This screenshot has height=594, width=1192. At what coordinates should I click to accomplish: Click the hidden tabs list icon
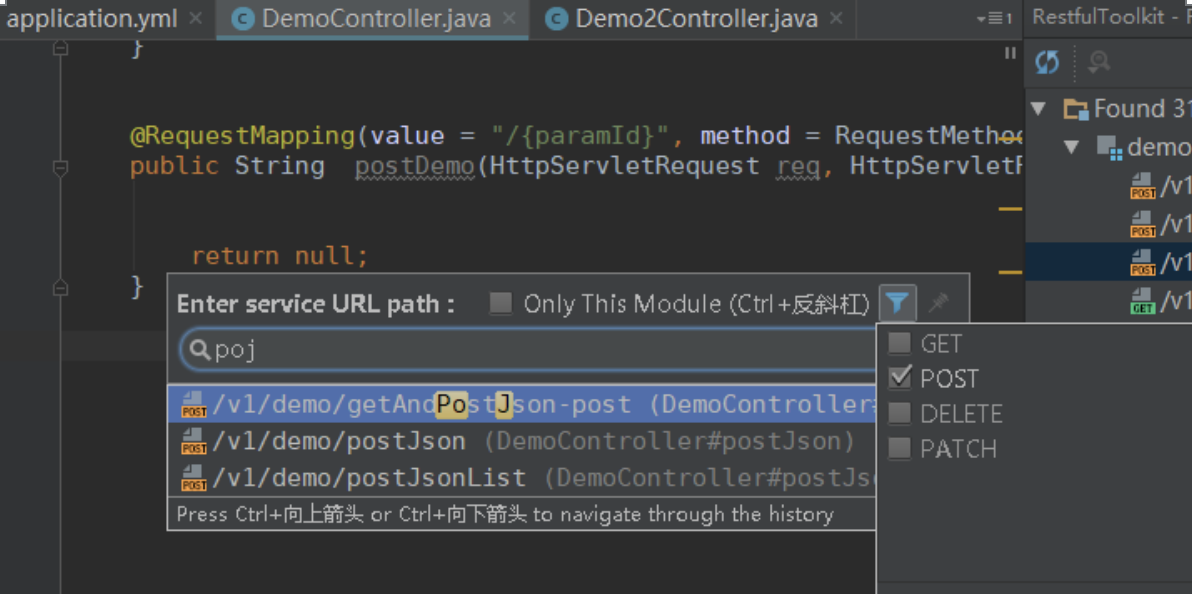(x=994, y=18)
